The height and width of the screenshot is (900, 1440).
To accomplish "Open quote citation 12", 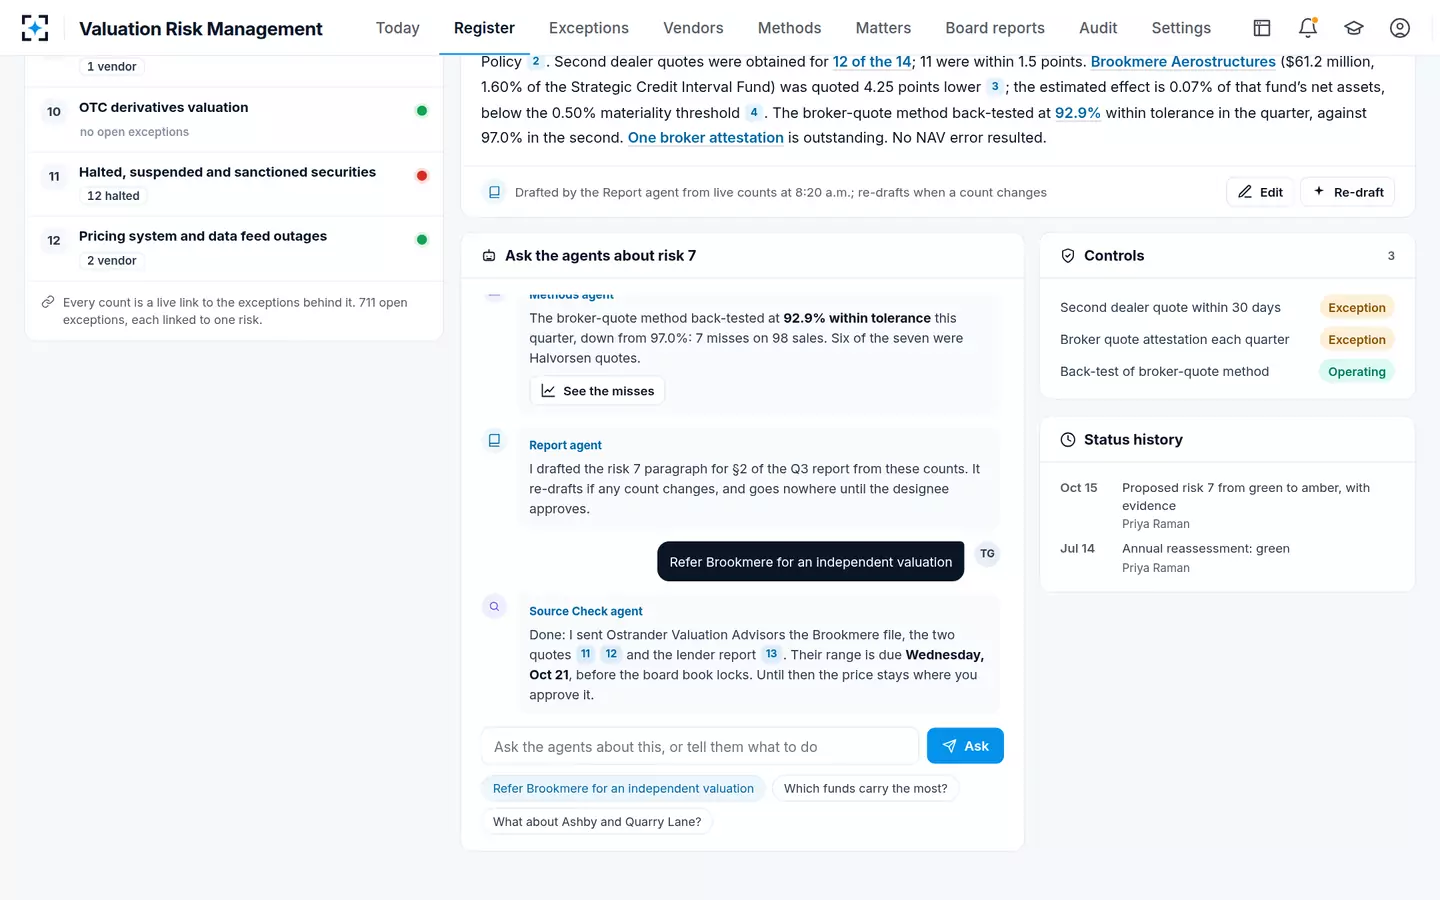I will tap(611, 654).
